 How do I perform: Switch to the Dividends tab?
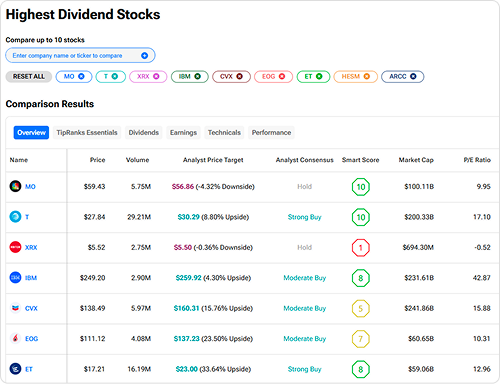tap(144, 133)
